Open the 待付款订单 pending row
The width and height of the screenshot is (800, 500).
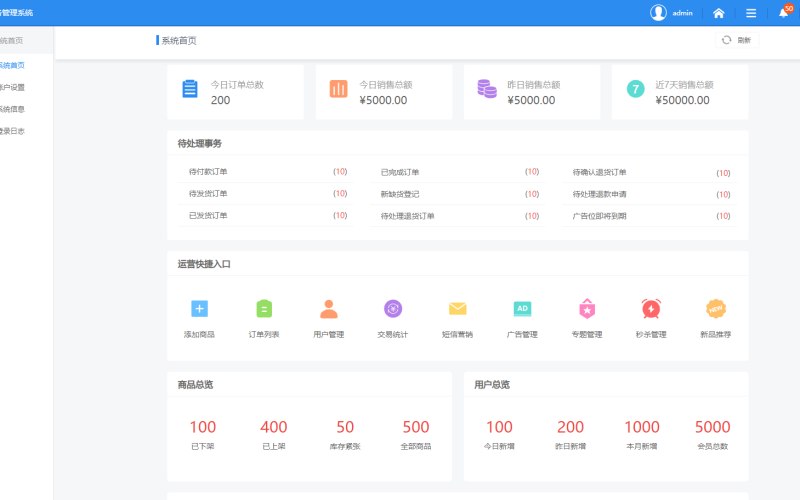click(x=267, y=172)
